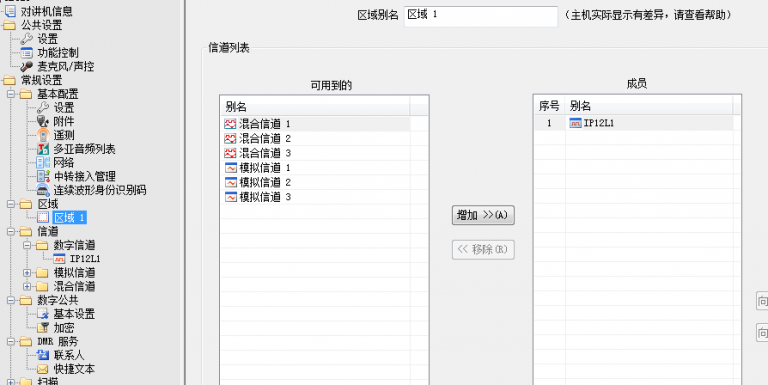Open 多亚音频列表 in the tree
Image resolution: width=768 pixels, height=385 pixels.
pyautogui.click(x=84, y=149)
